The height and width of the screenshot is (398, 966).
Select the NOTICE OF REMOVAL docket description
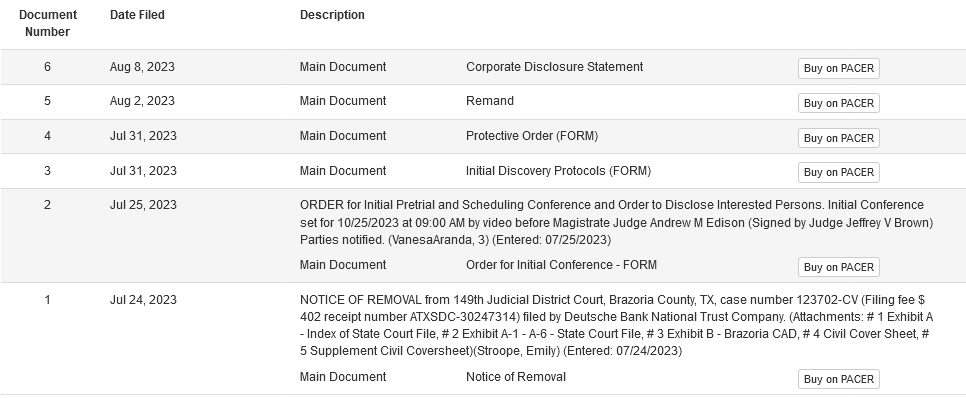pyautogui.click(x=616, y=325)
